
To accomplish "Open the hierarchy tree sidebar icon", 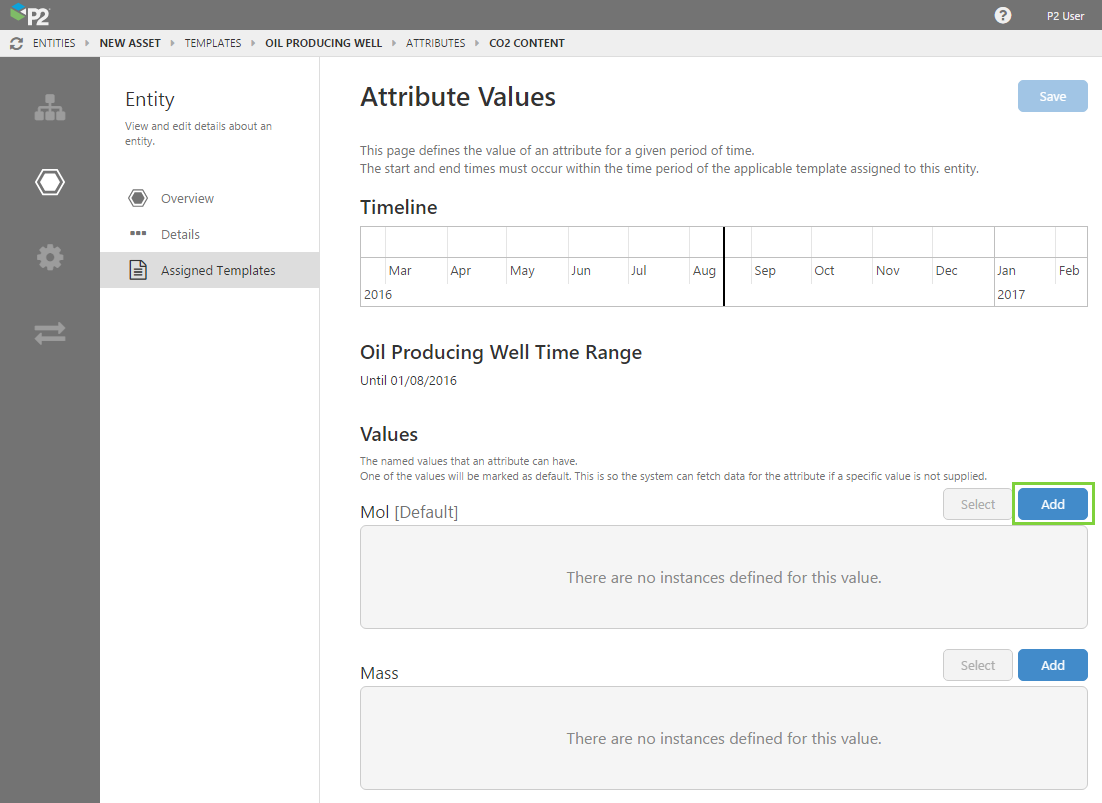I will 50,108.
